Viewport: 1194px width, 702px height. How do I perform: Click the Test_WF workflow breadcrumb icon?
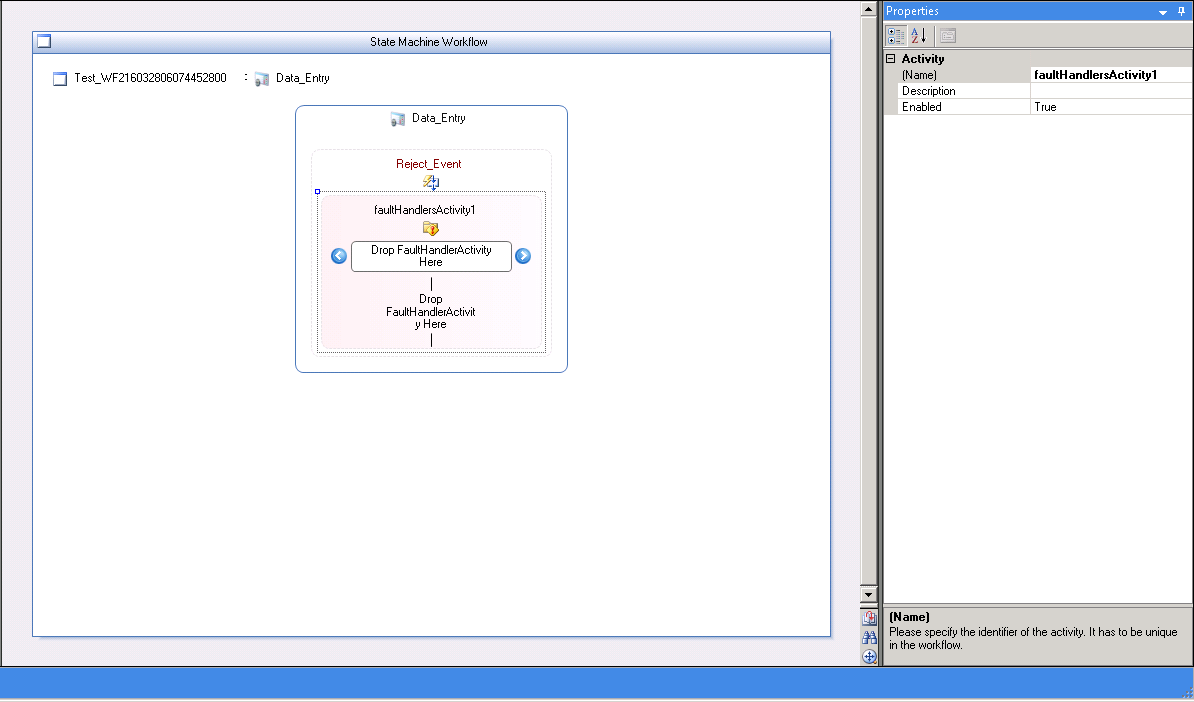[x=59, y=78]
